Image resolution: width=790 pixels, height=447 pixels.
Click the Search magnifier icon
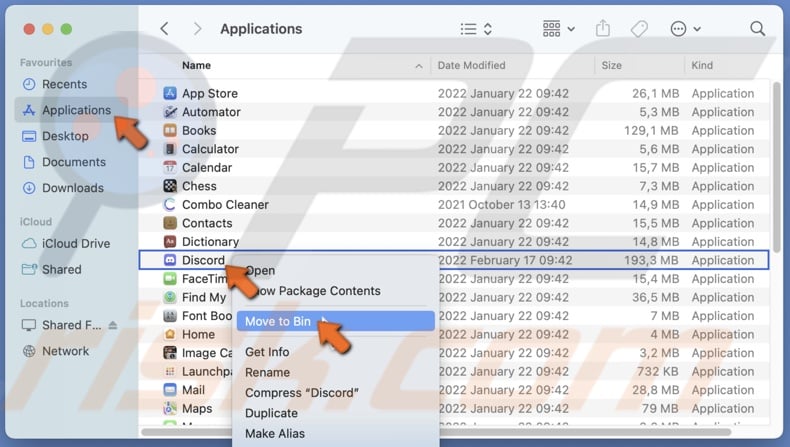757,29
